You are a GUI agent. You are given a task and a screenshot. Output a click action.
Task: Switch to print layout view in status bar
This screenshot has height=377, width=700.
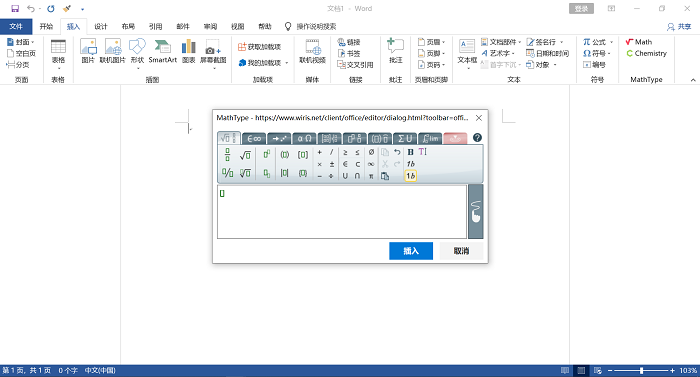pos(581,371)
